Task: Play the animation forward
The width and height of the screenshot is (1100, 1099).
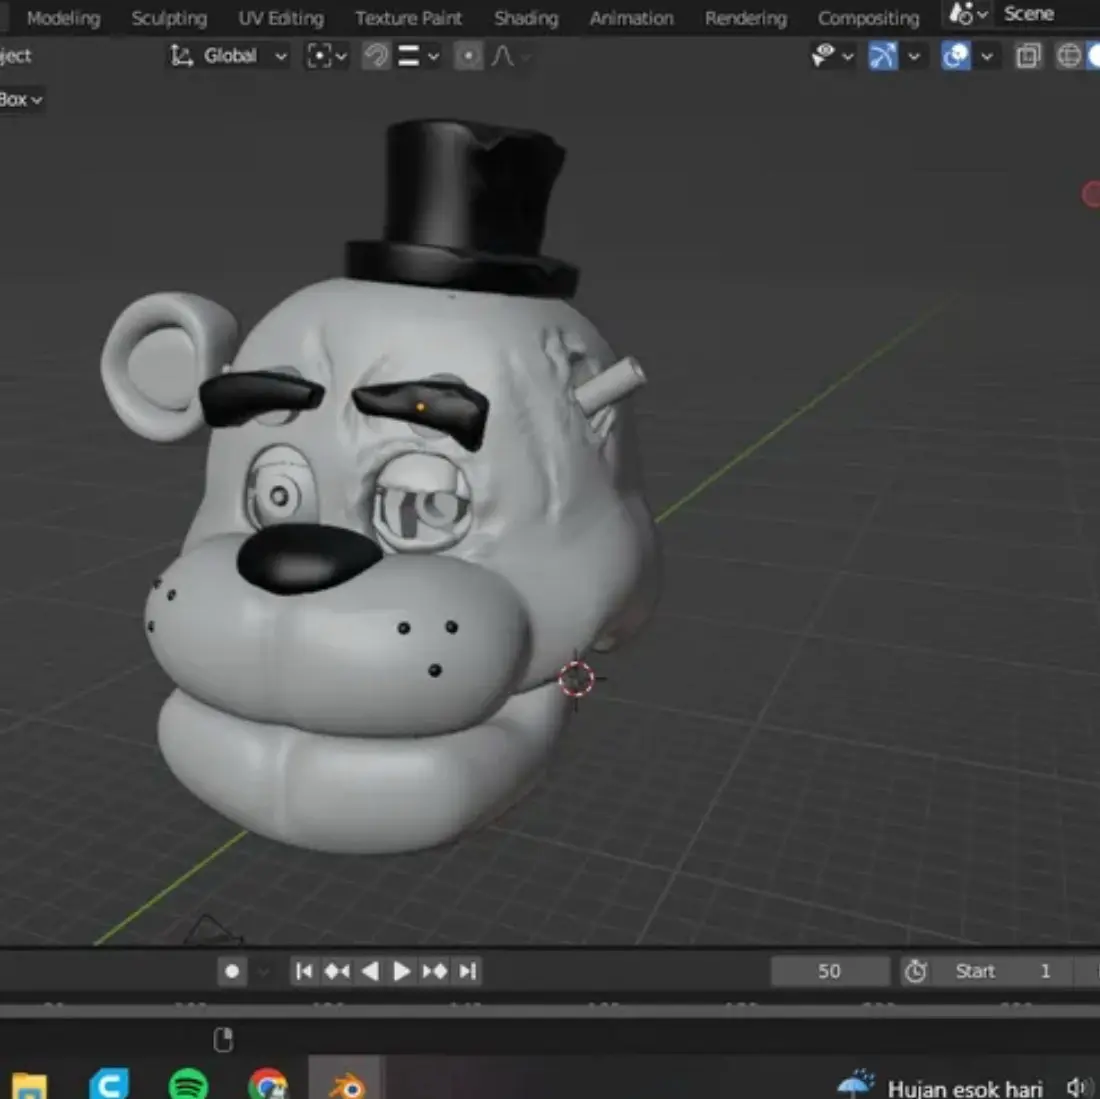Action: click(x=401, y=971)
